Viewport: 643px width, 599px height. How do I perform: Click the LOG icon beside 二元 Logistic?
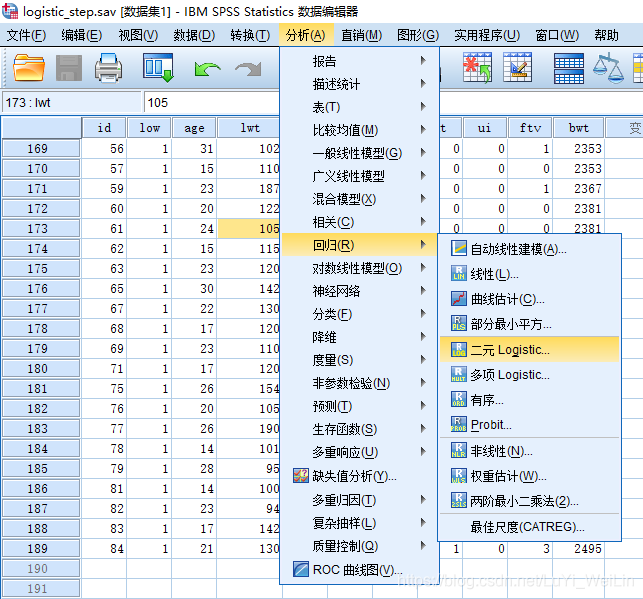(x=458, y=349)
